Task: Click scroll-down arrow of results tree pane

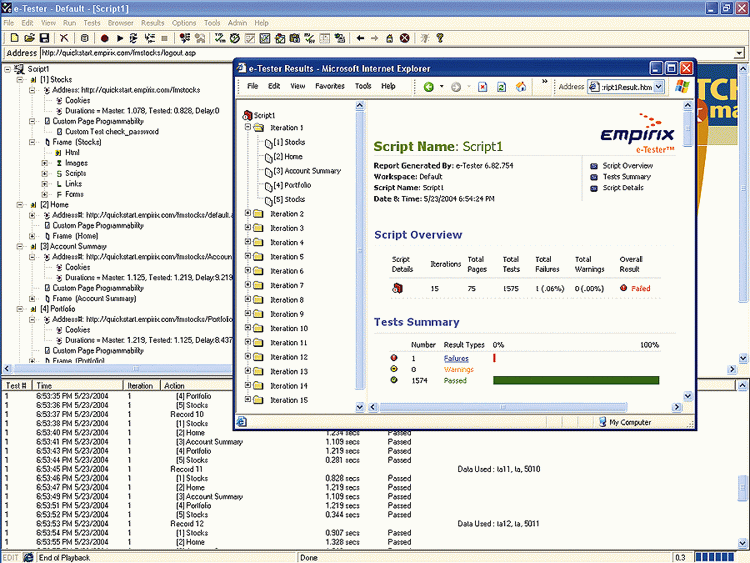Action: (360, 407)
